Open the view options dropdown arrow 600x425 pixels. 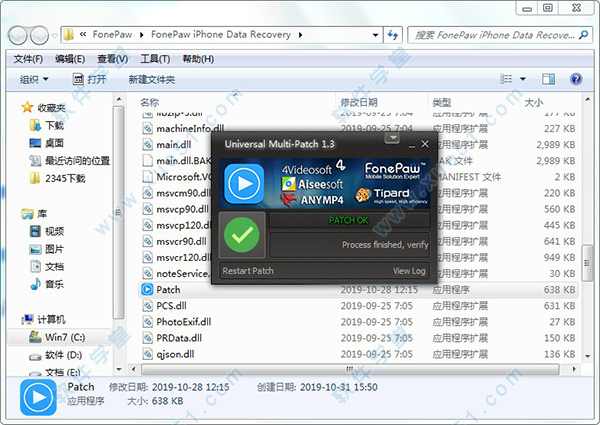coord(523,79)
